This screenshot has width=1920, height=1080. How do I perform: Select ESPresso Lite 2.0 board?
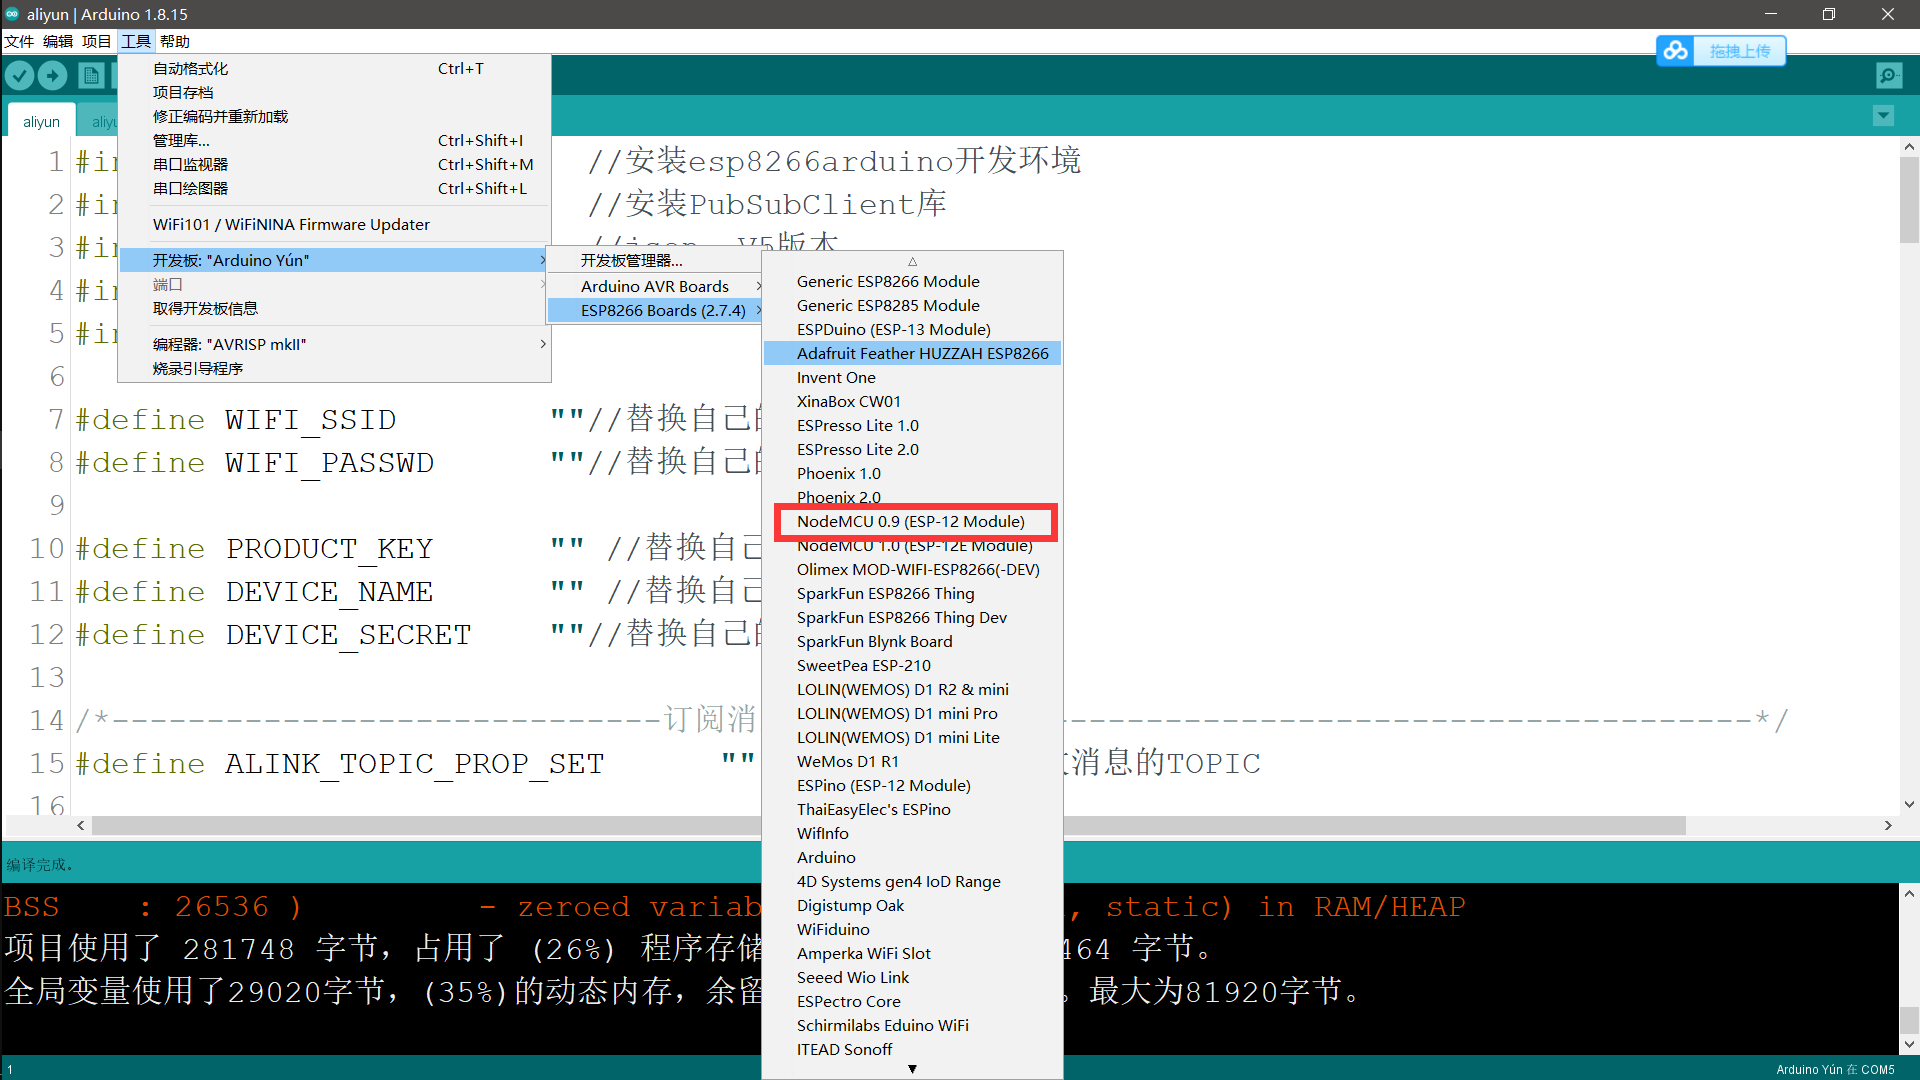[x=912, y=449]
